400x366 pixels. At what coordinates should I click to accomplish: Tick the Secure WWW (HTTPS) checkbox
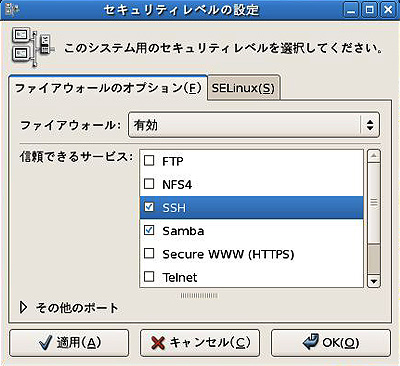[149, 253]
